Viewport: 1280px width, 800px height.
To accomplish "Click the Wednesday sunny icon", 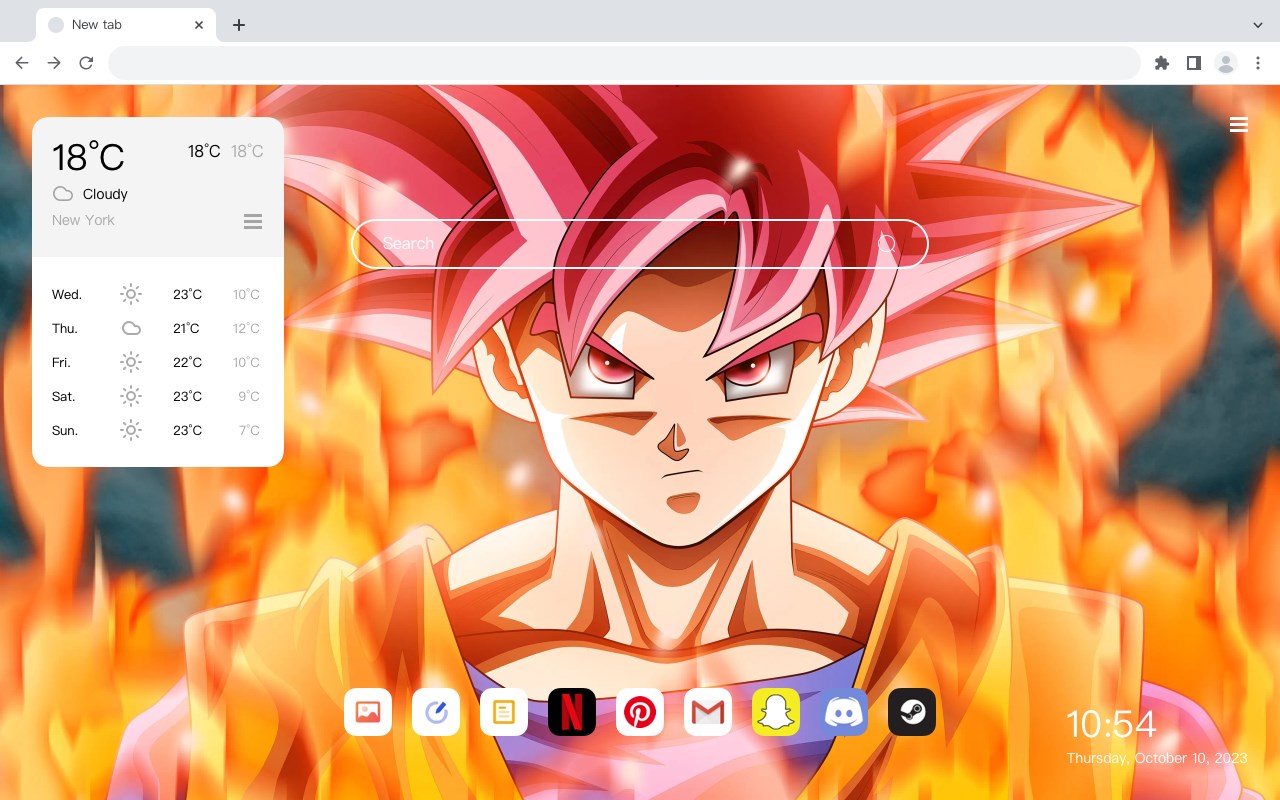I will 131,294.
